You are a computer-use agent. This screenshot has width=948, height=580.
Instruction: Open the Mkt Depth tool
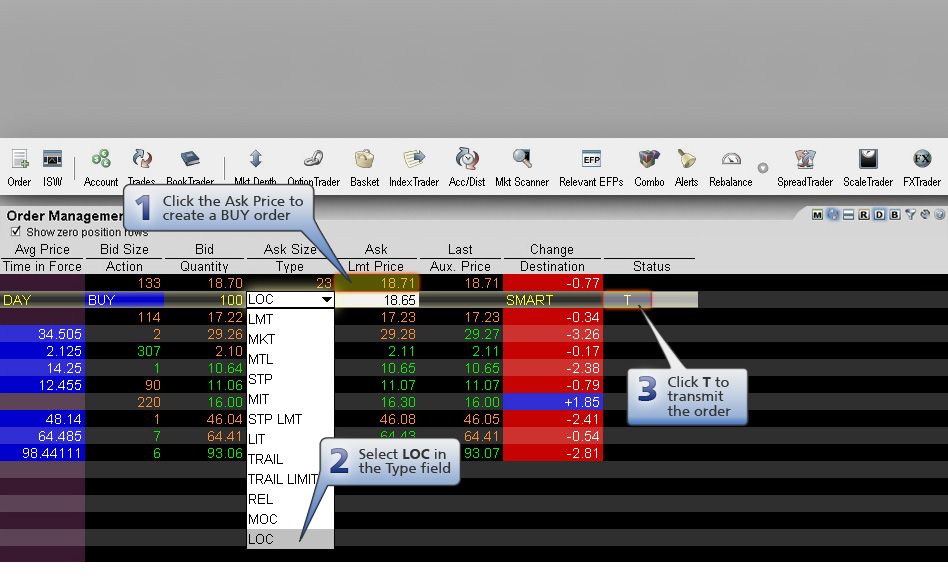click(x=255, y=168)
